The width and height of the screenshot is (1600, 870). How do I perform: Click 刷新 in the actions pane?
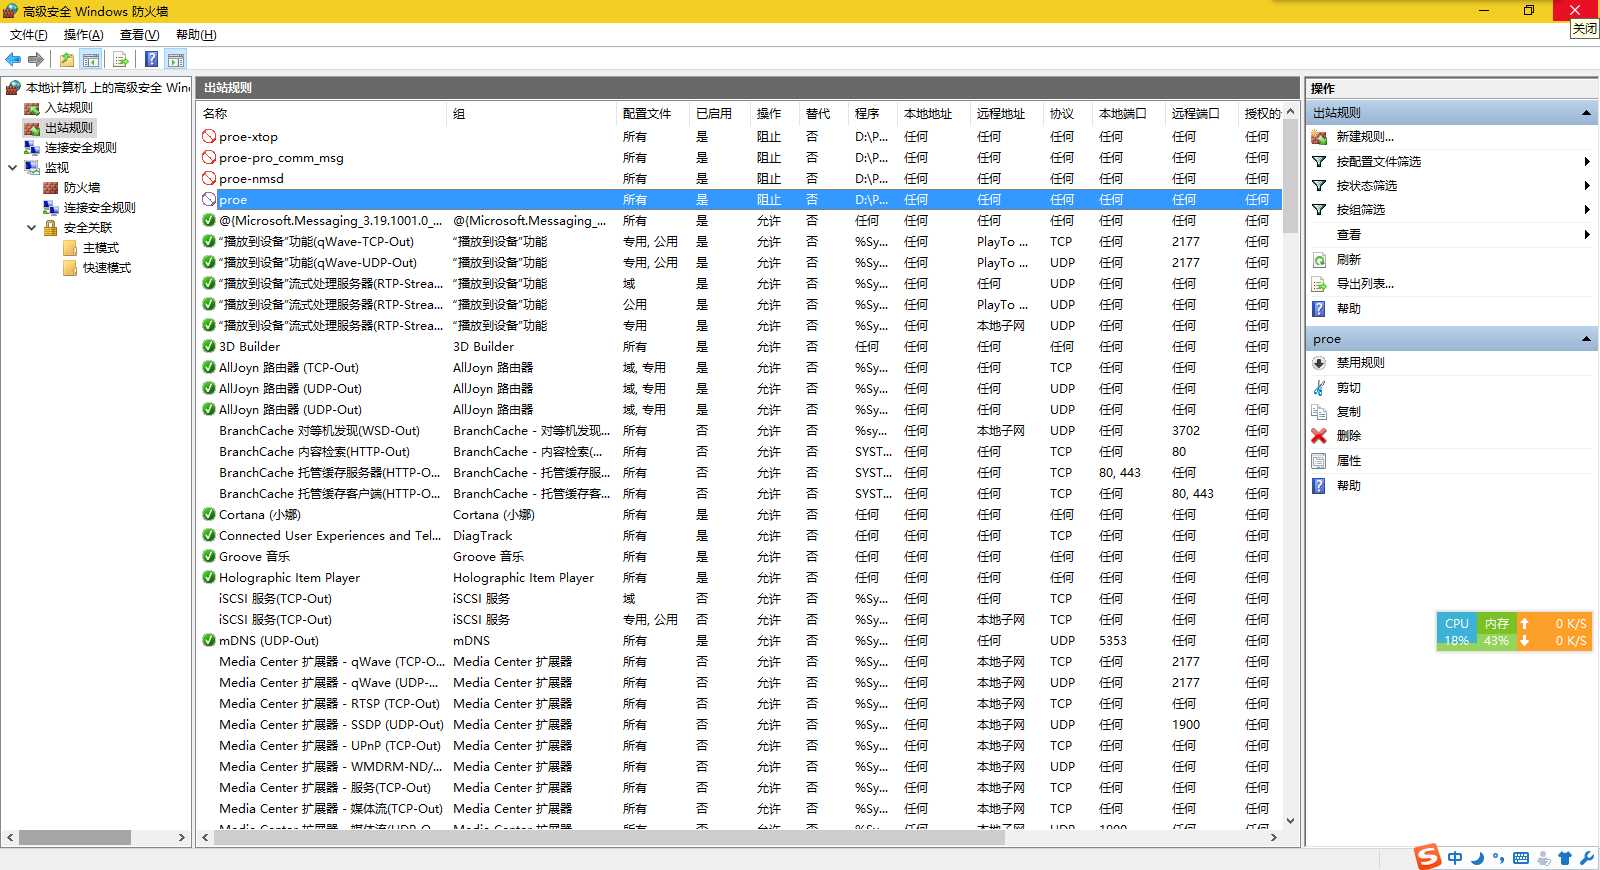pyautogui.click(x=1348, y=260)
